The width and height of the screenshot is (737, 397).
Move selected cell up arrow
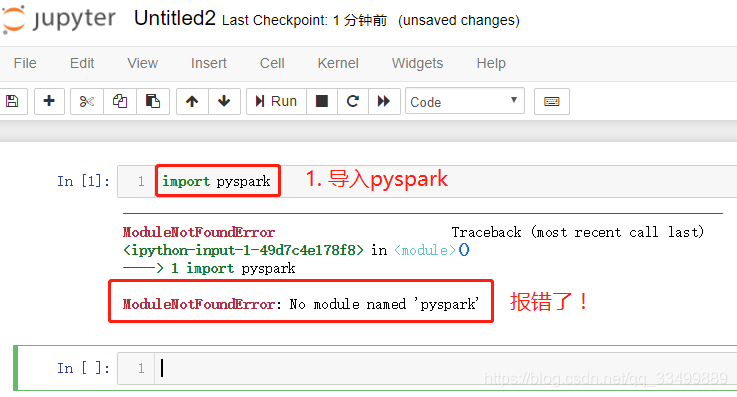click(192, 101)
